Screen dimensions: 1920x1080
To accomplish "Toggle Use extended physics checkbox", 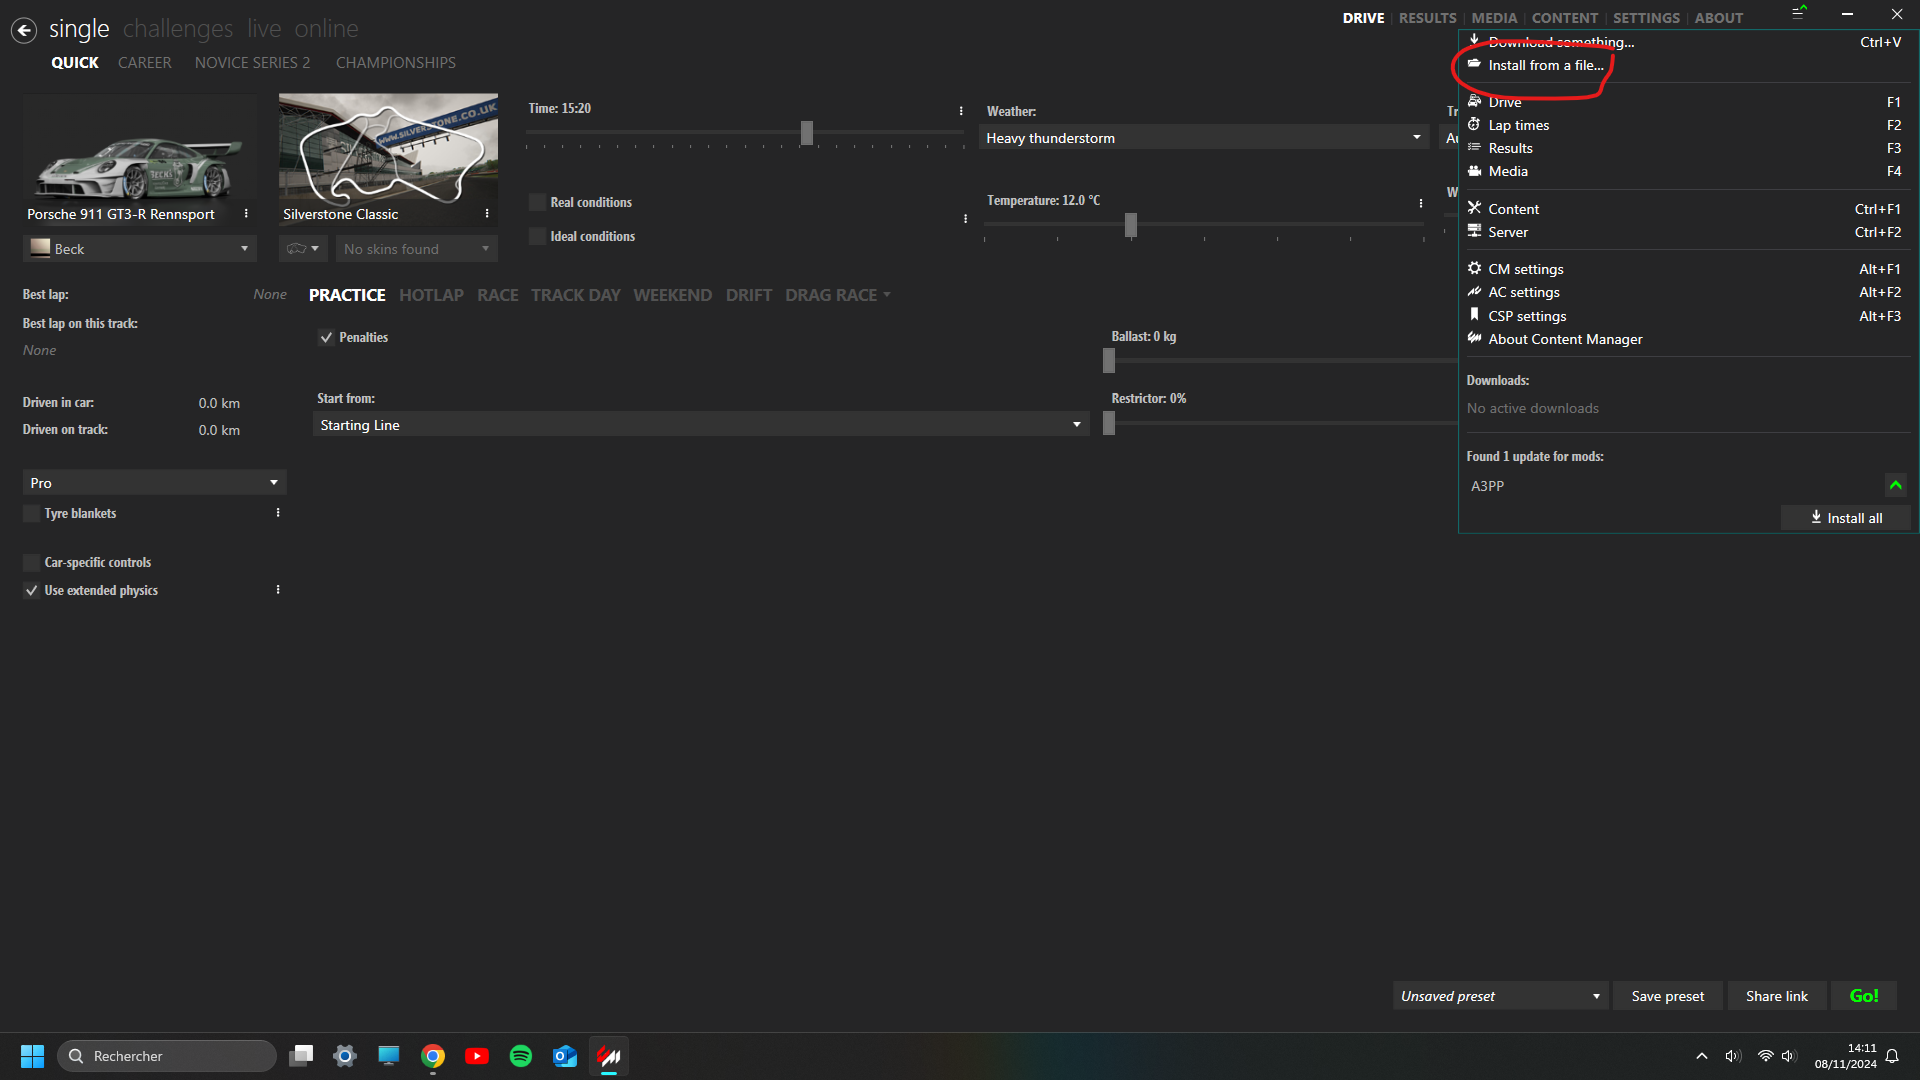I will (x=31, y=590).
